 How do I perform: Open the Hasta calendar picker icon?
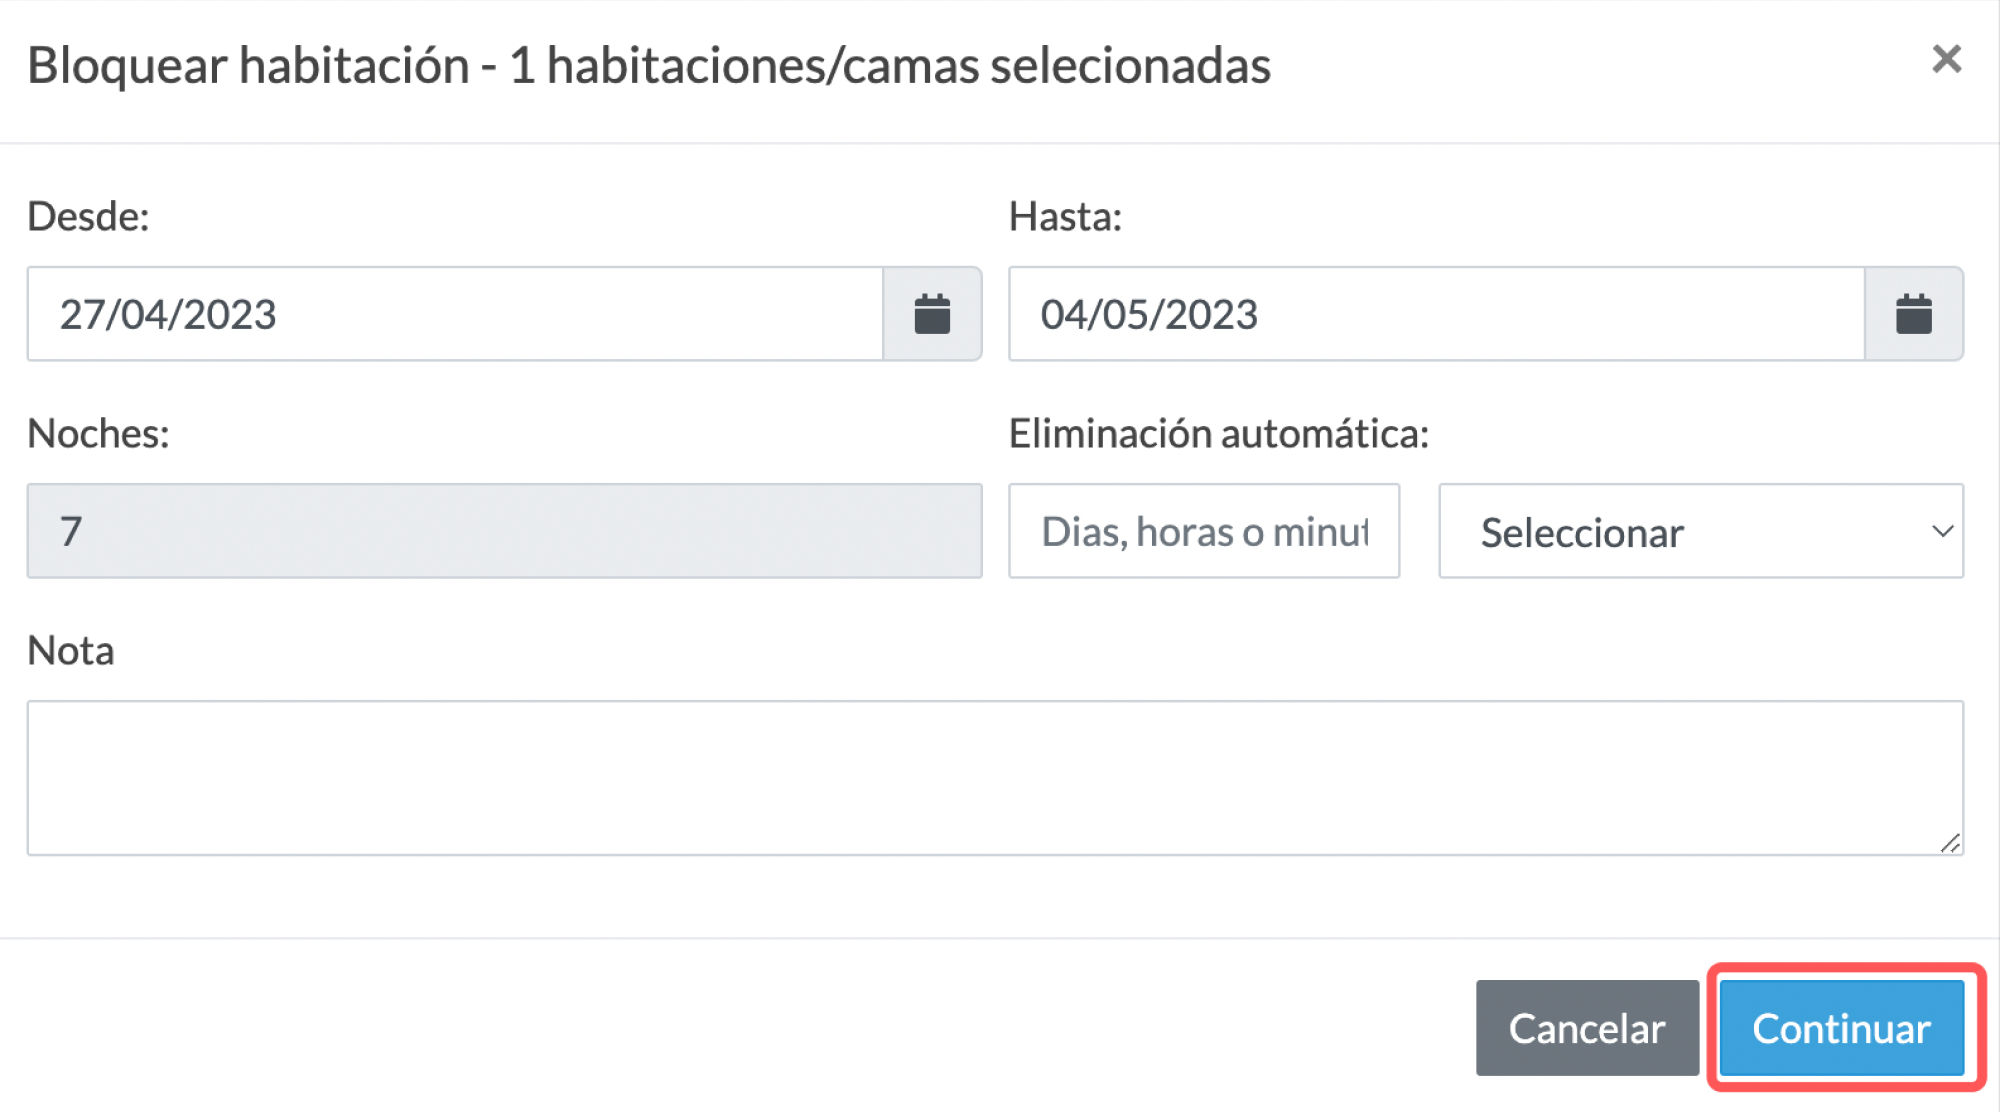[1913, 314]
